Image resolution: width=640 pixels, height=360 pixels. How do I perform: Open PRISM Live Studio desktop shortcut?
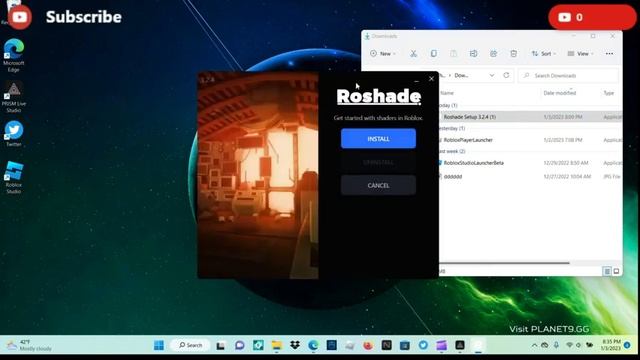13,97
